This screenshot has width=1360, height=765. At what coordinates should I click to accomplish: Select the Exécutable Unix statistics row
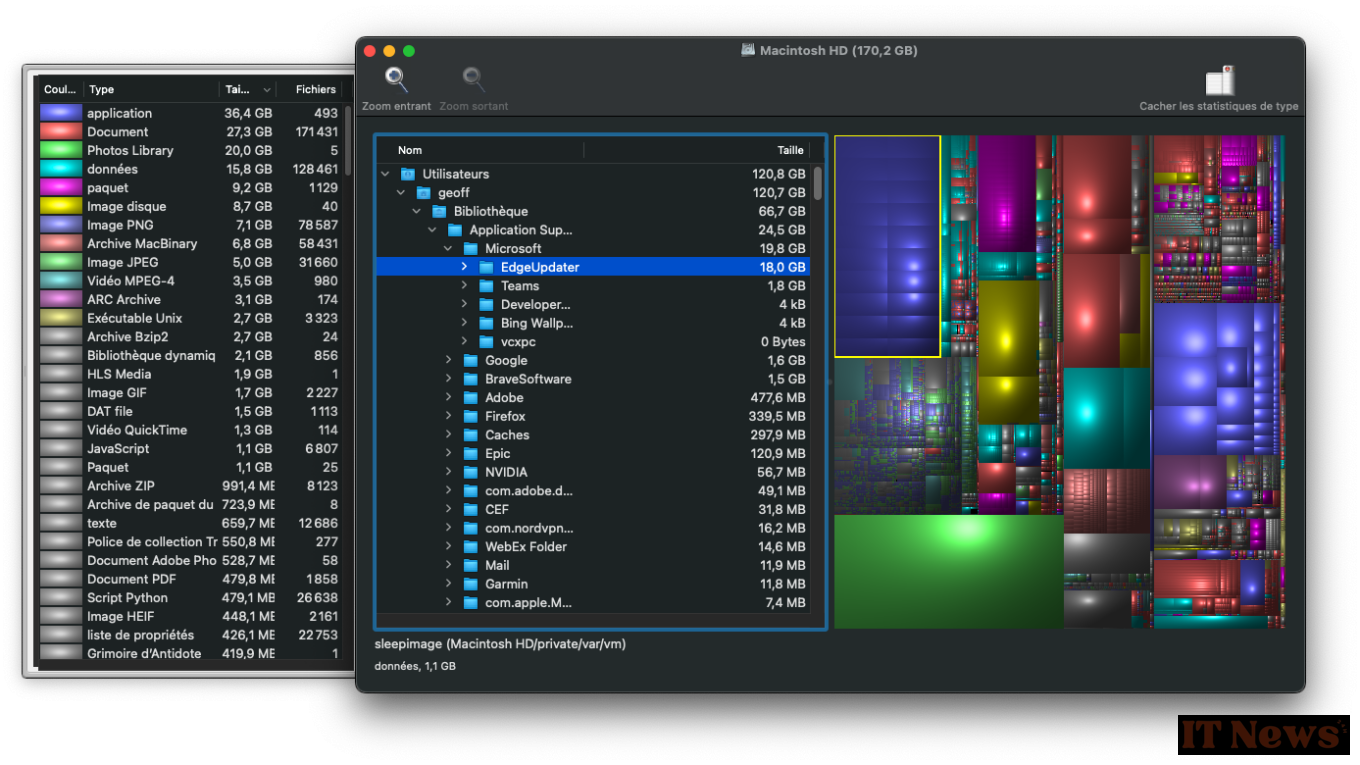190,318
